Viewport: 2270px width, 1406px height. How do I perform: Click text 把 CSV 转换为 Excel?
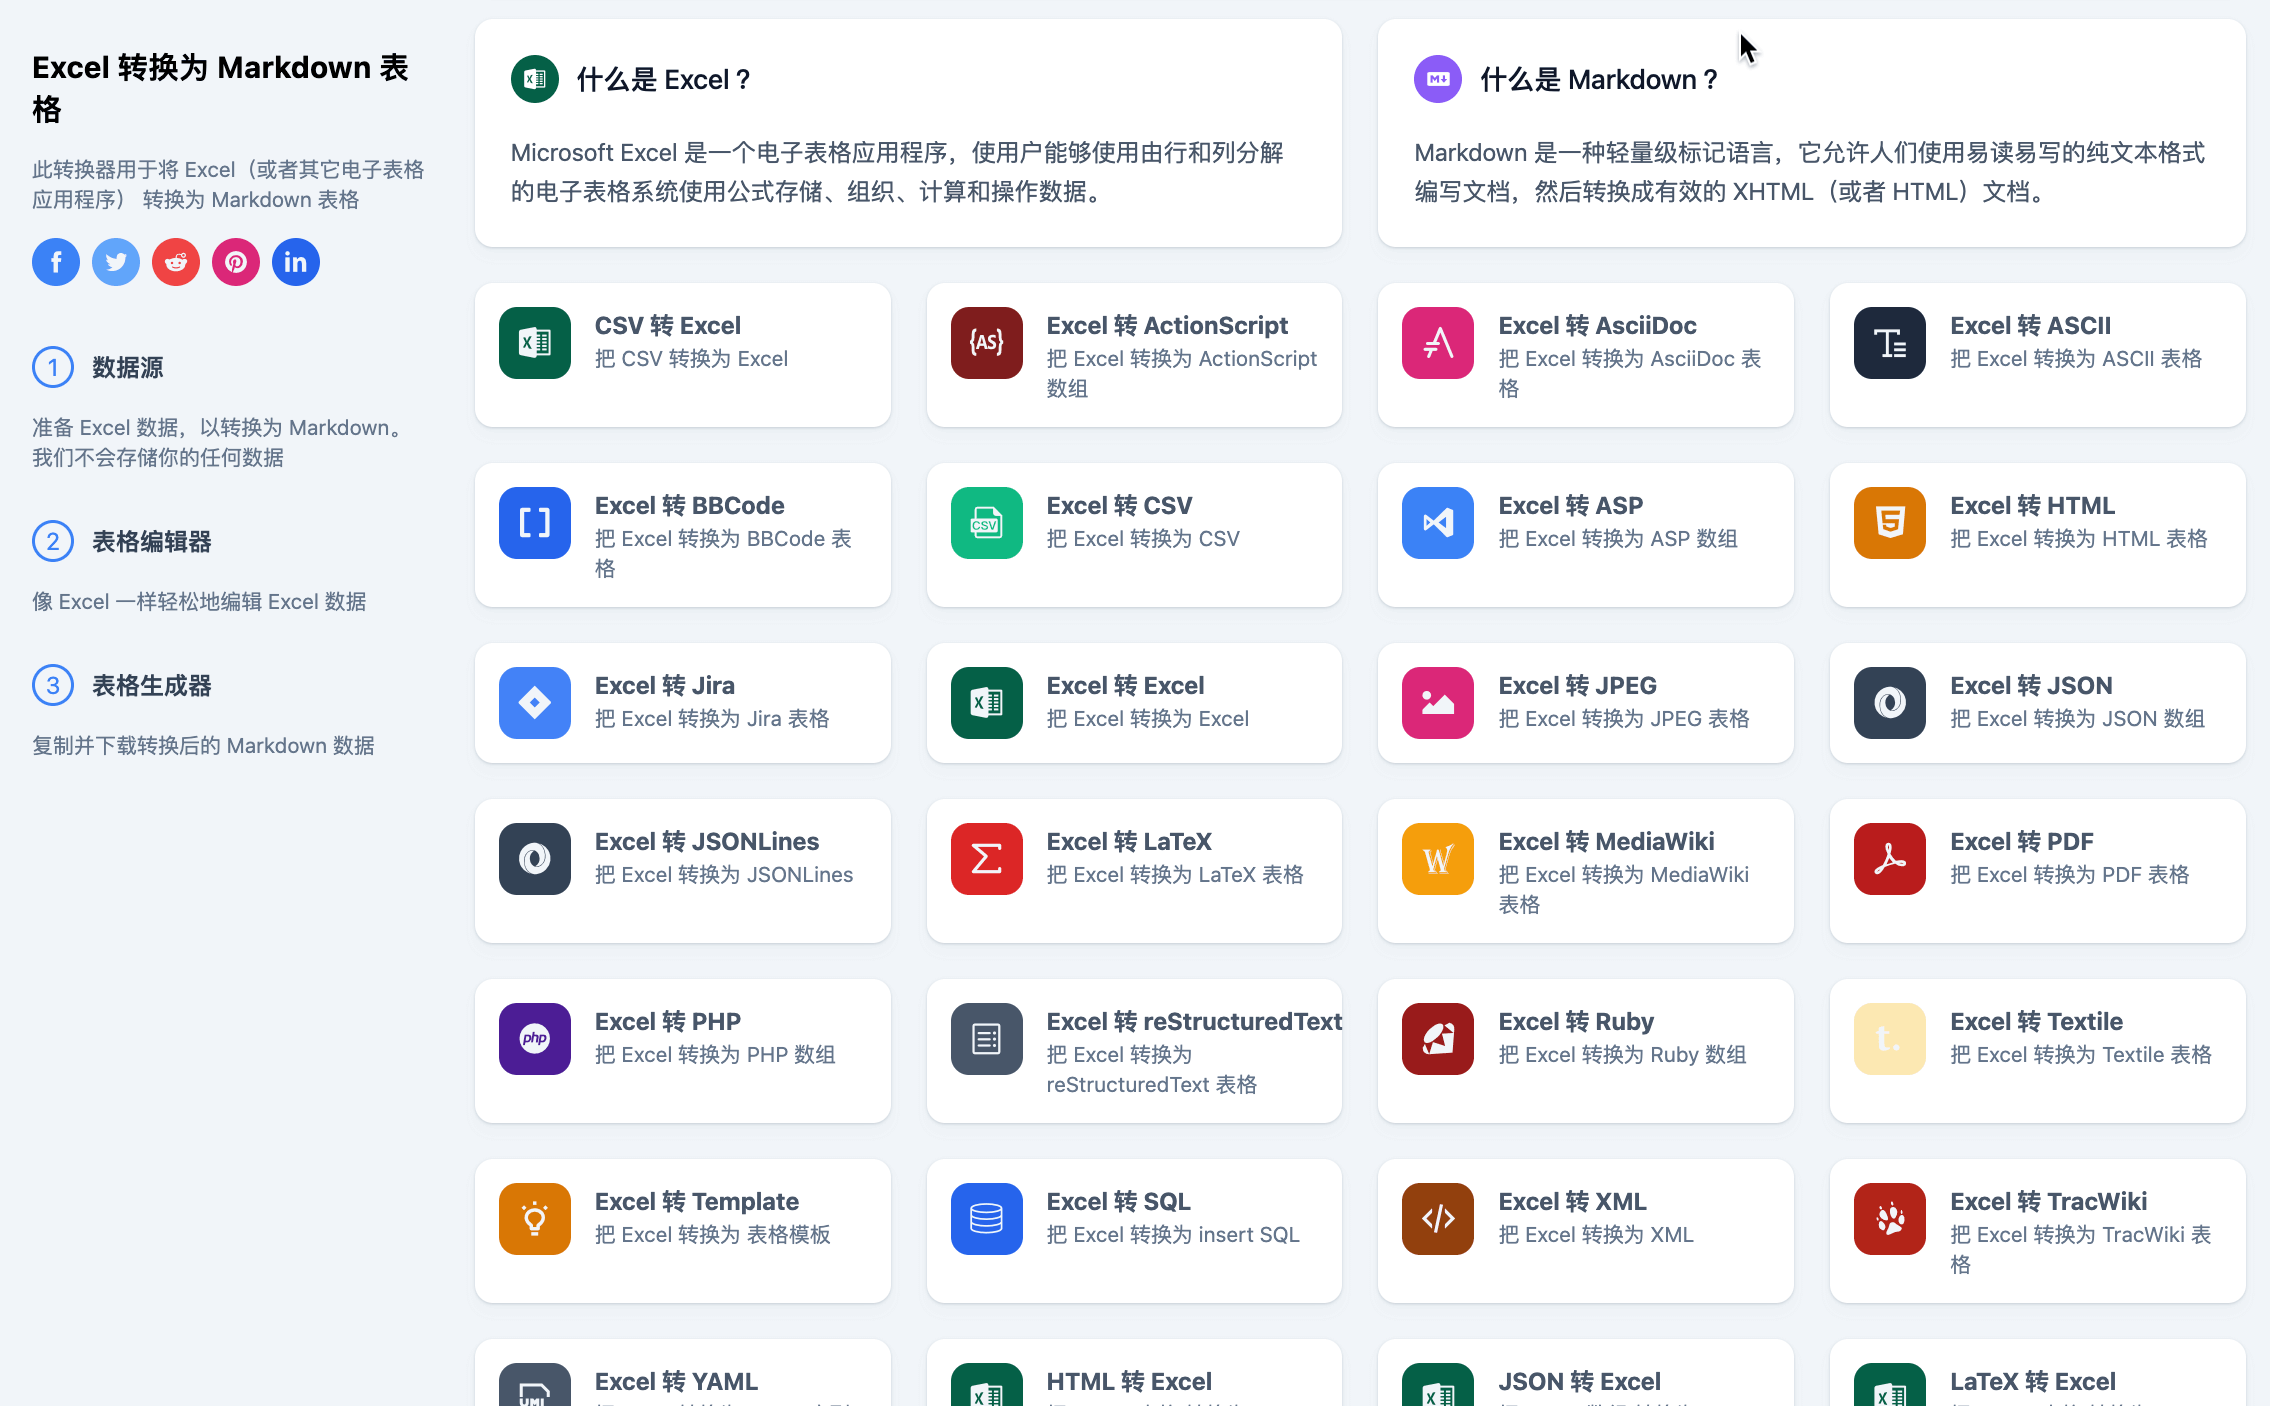[691, 359]
